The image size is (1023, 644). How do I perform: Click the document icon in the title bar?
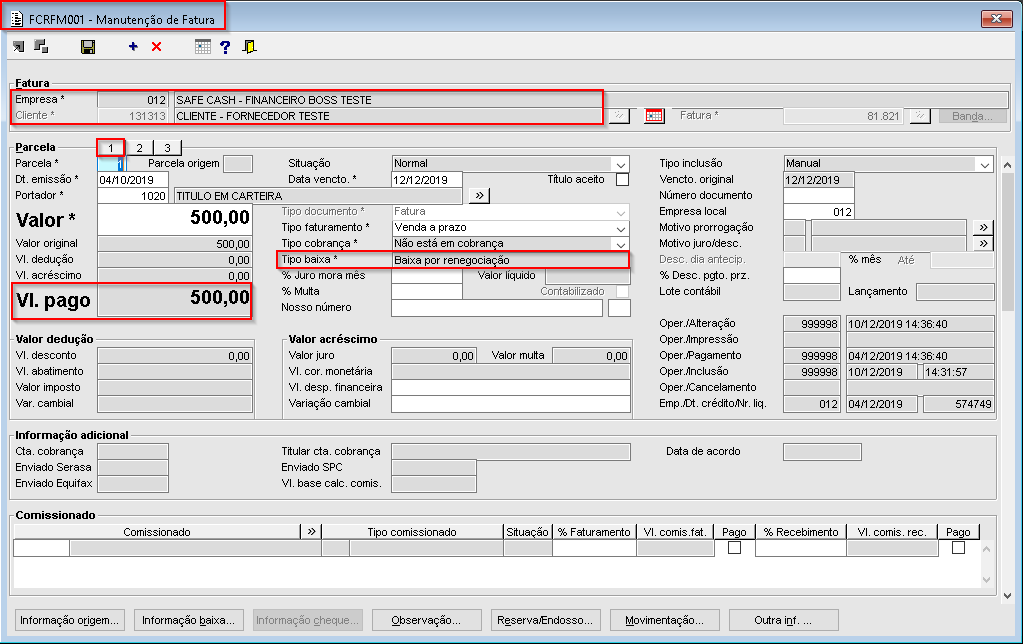tap(17, 19)
